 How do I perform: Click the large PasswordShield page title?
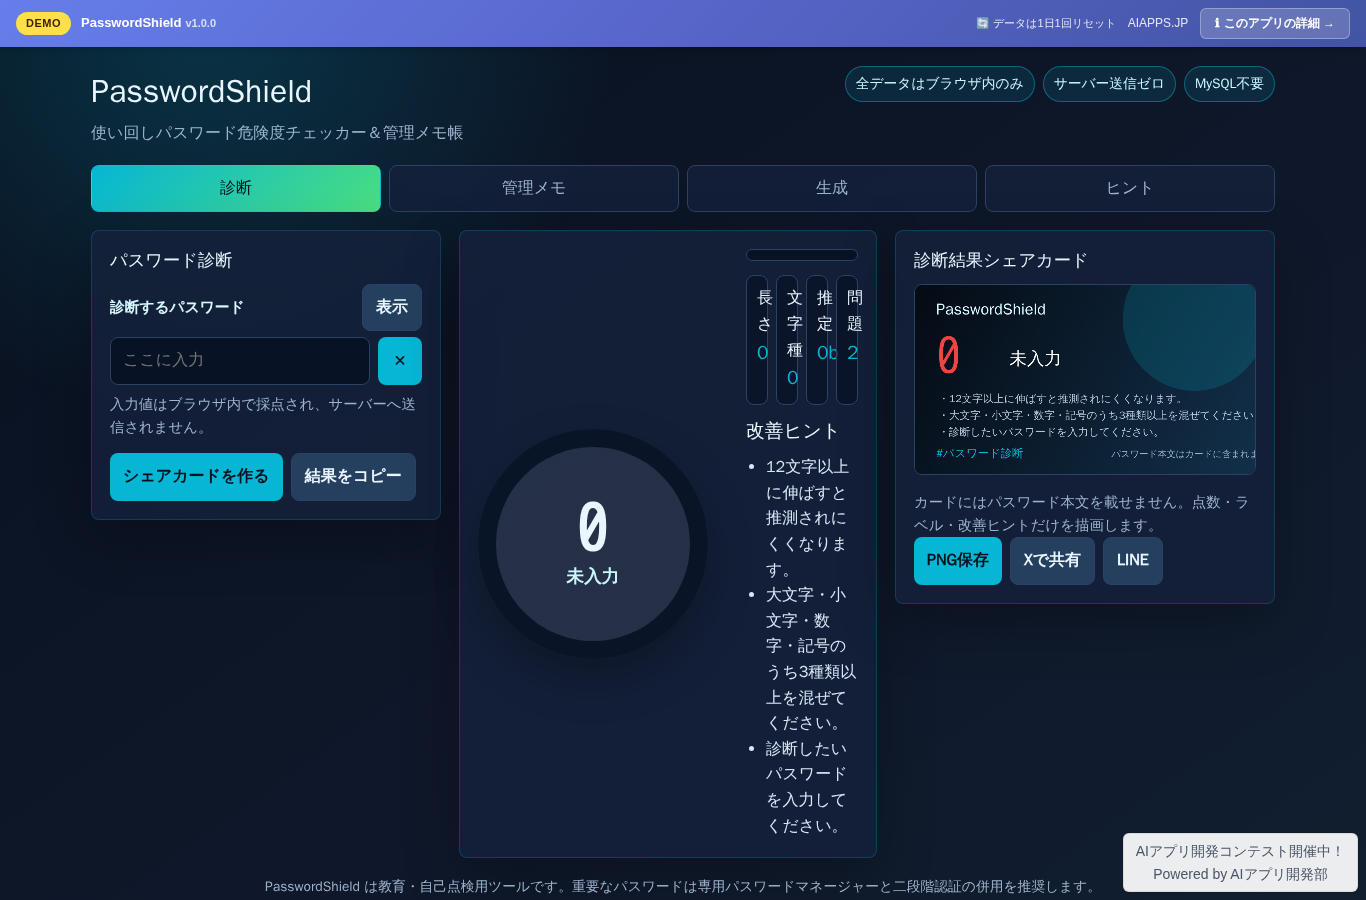click(x=201, y=91)
